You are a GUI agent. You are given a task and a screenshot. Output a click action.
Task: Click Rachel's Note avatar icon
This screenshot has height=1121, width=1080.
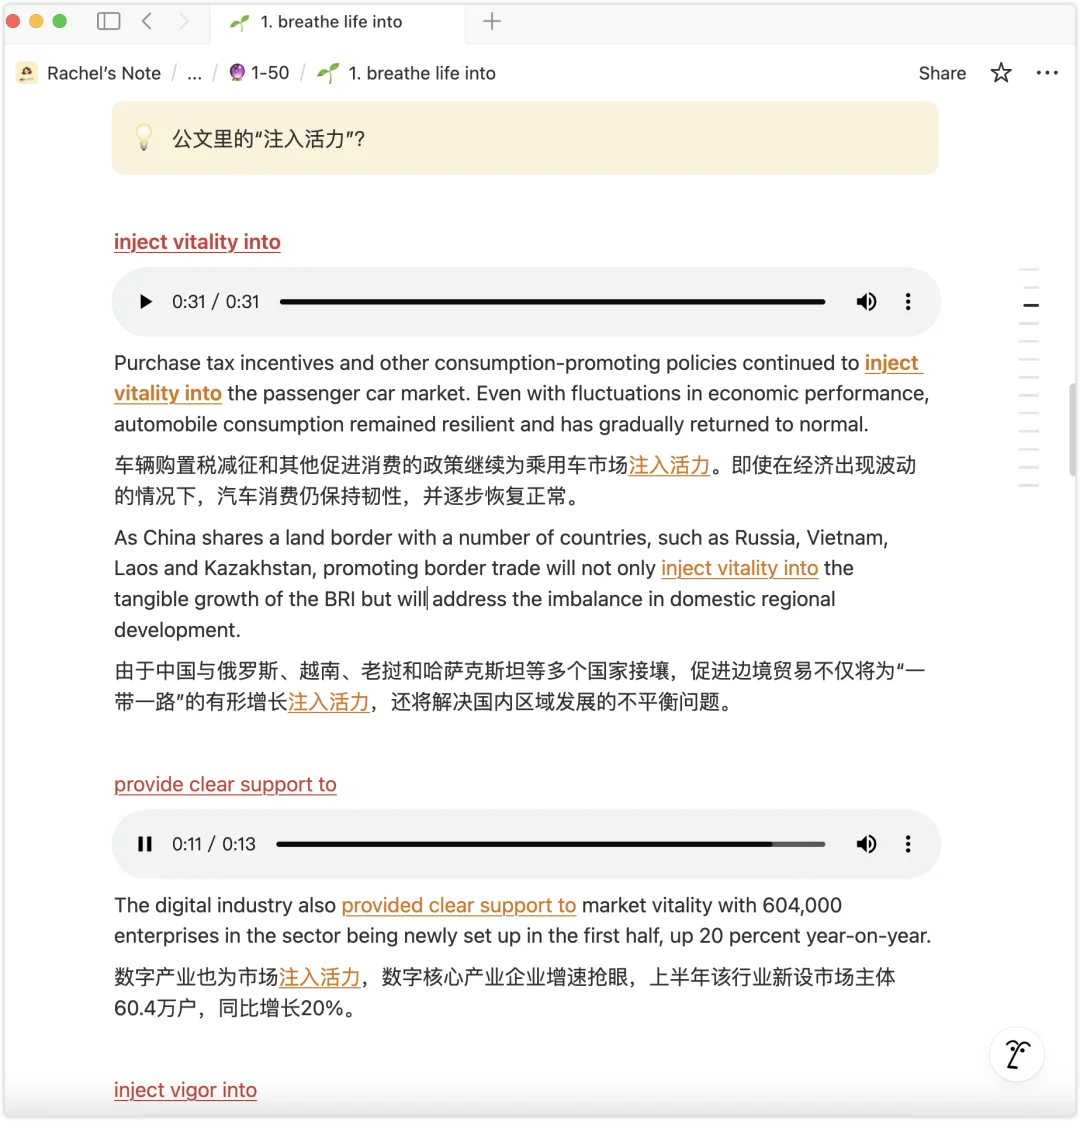click(26, 73)
